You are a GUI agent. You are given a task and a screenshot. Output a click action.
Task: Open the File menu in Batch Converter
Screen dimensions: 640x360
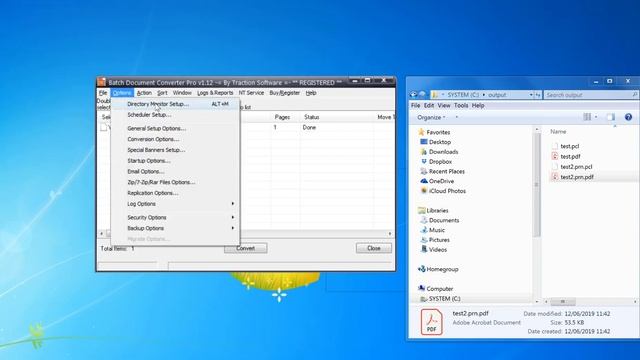point(103,93)
